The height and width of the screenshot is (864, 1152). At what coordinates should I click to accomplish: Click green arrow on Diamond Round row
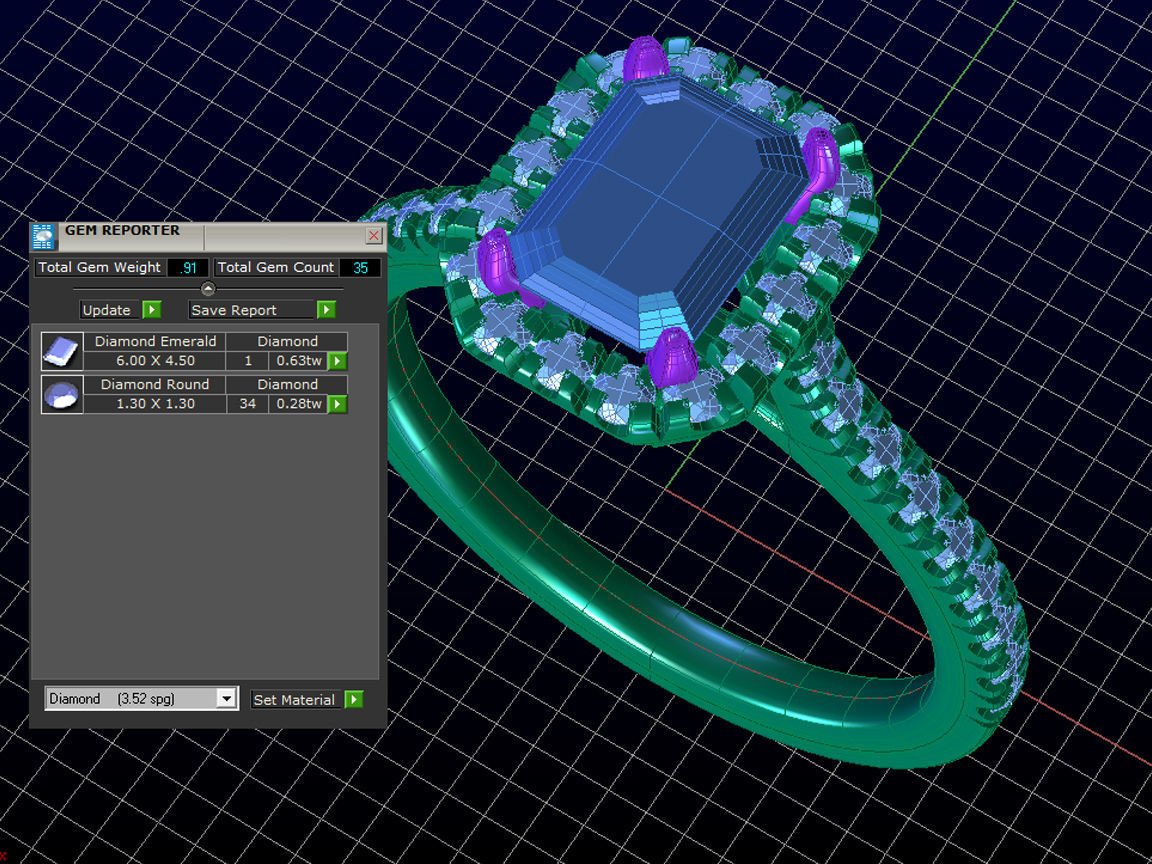point(337,404)
